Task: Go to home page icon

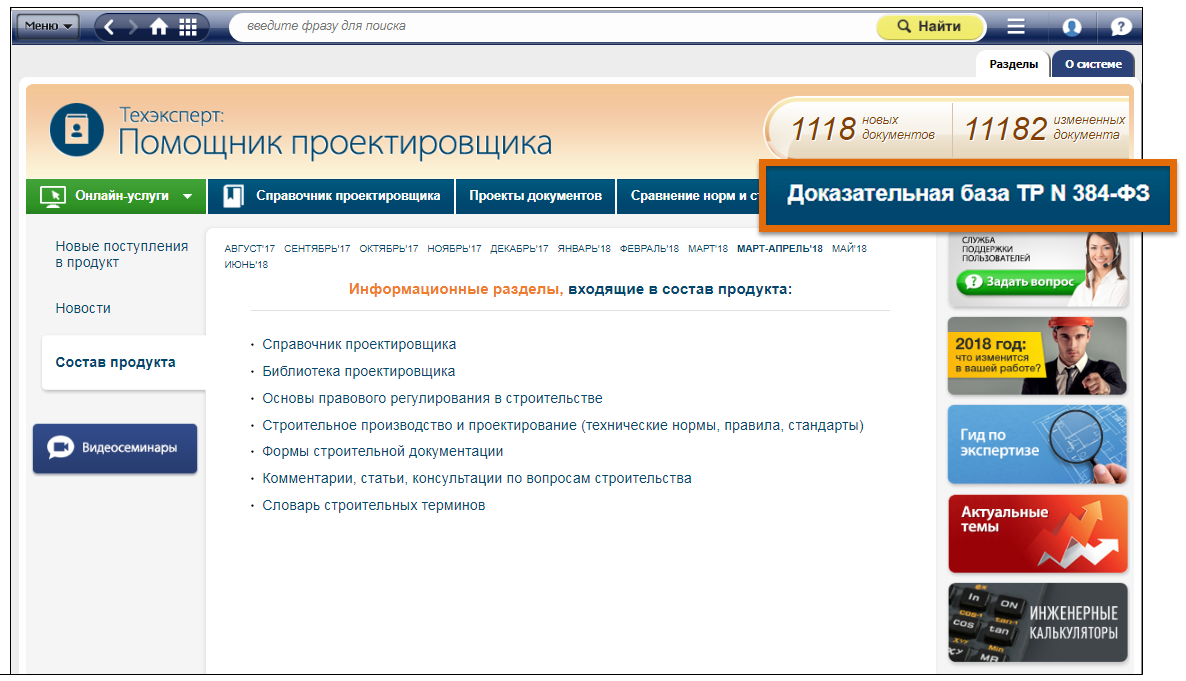Action: coord(159,27)
